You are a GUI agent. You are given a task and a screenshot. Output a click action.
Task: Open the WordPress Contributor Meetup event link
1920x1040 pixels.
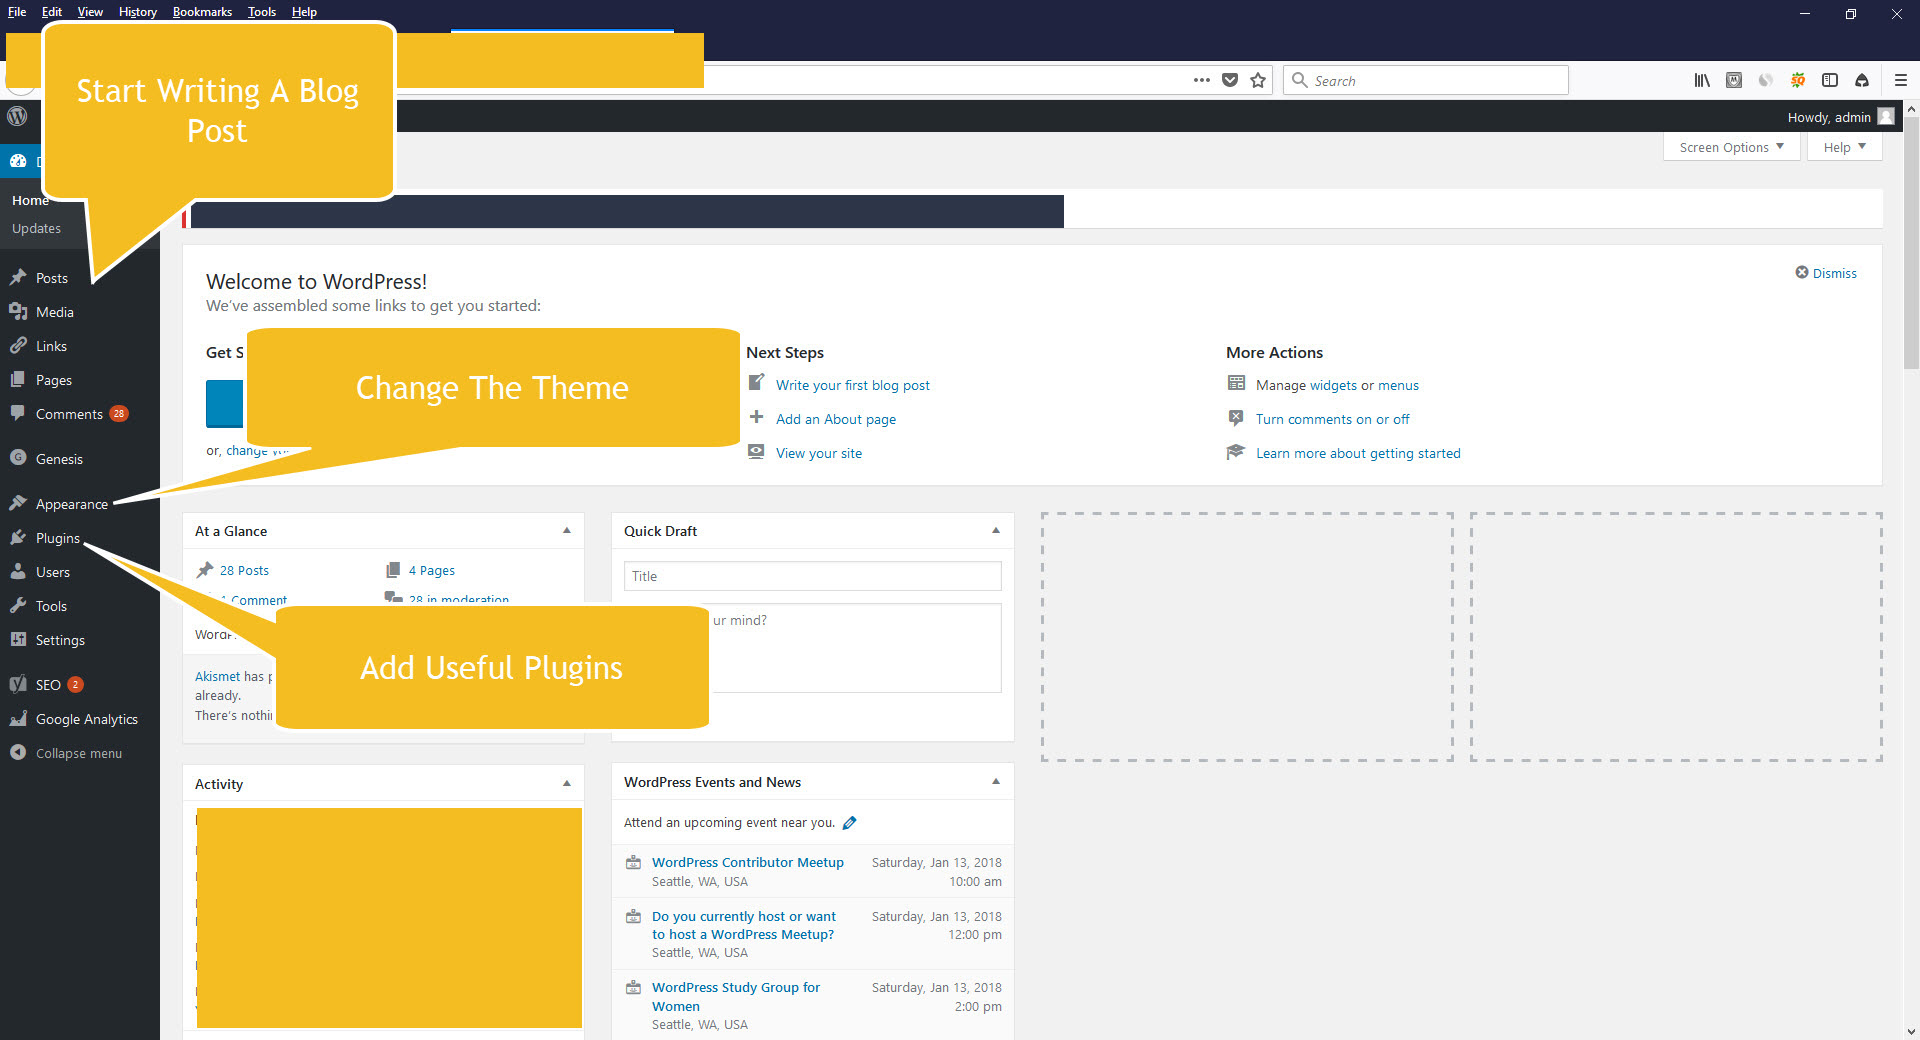pos(747,862)
